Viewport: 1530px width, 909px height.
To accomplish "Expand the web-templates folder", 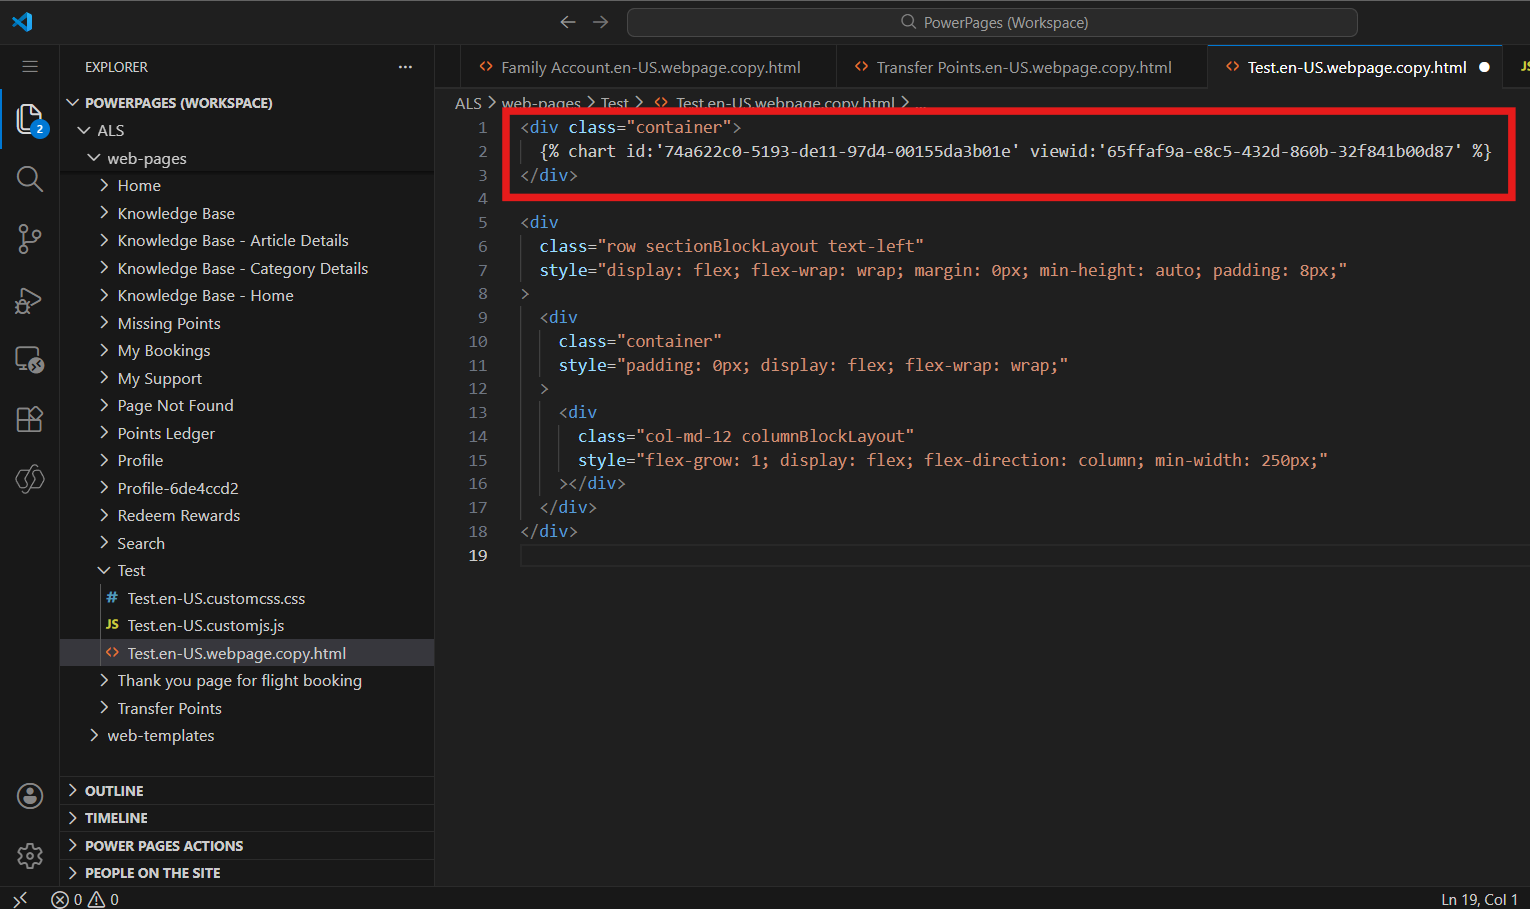I will click(x=160, y=735).
